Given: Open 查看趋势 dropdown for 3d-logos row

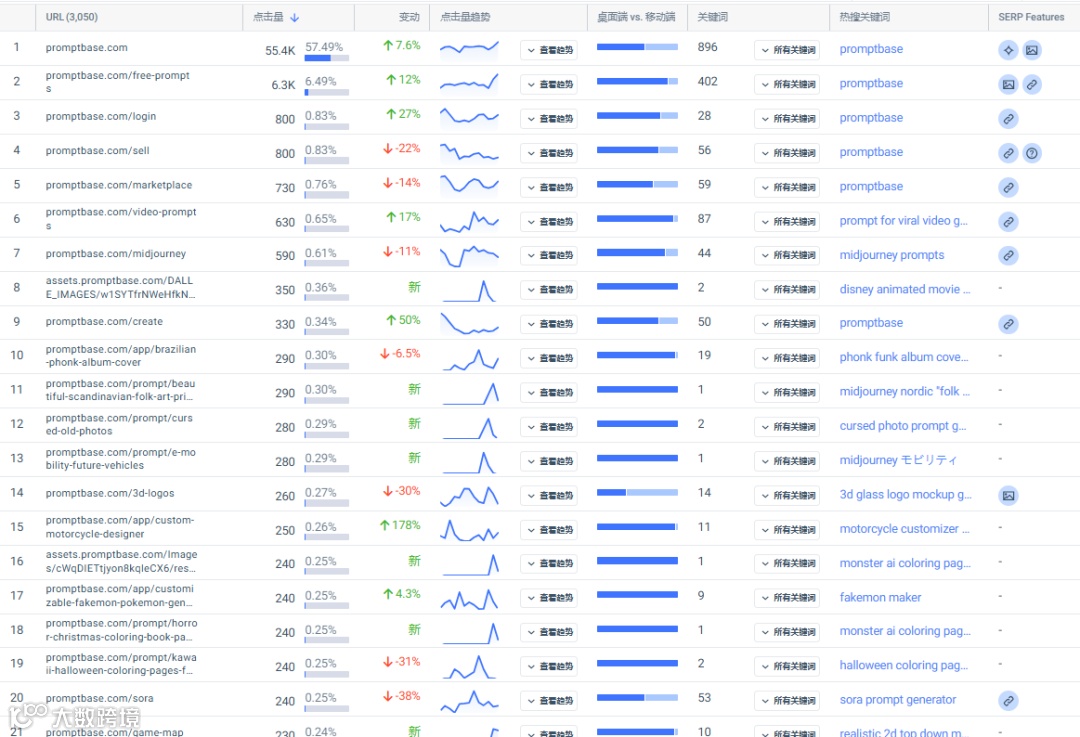Looking at the screenshot, I should coord(549,495).
